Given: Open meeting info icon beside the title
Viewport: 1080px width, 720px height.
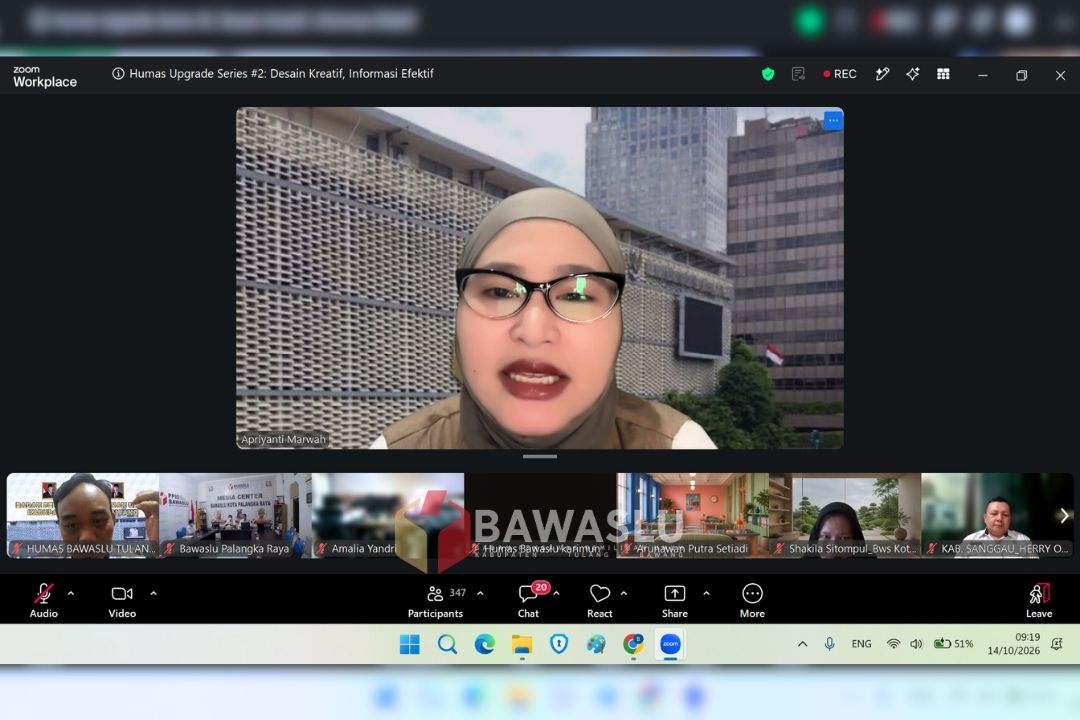Looking at the screenshot, I should (x=118, y=74).
